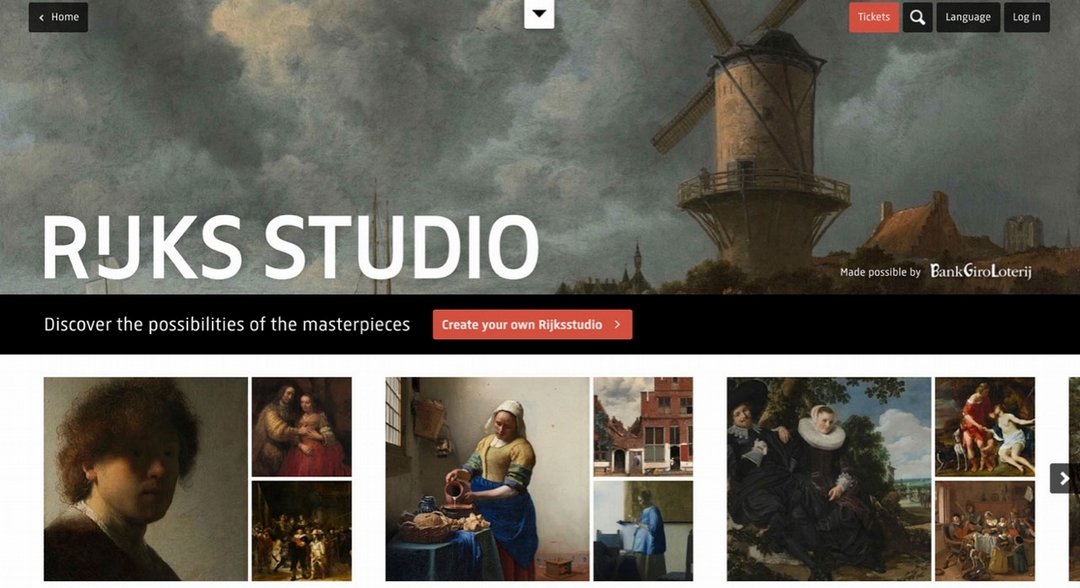Open the red brick street houses thumbnail

643,426
